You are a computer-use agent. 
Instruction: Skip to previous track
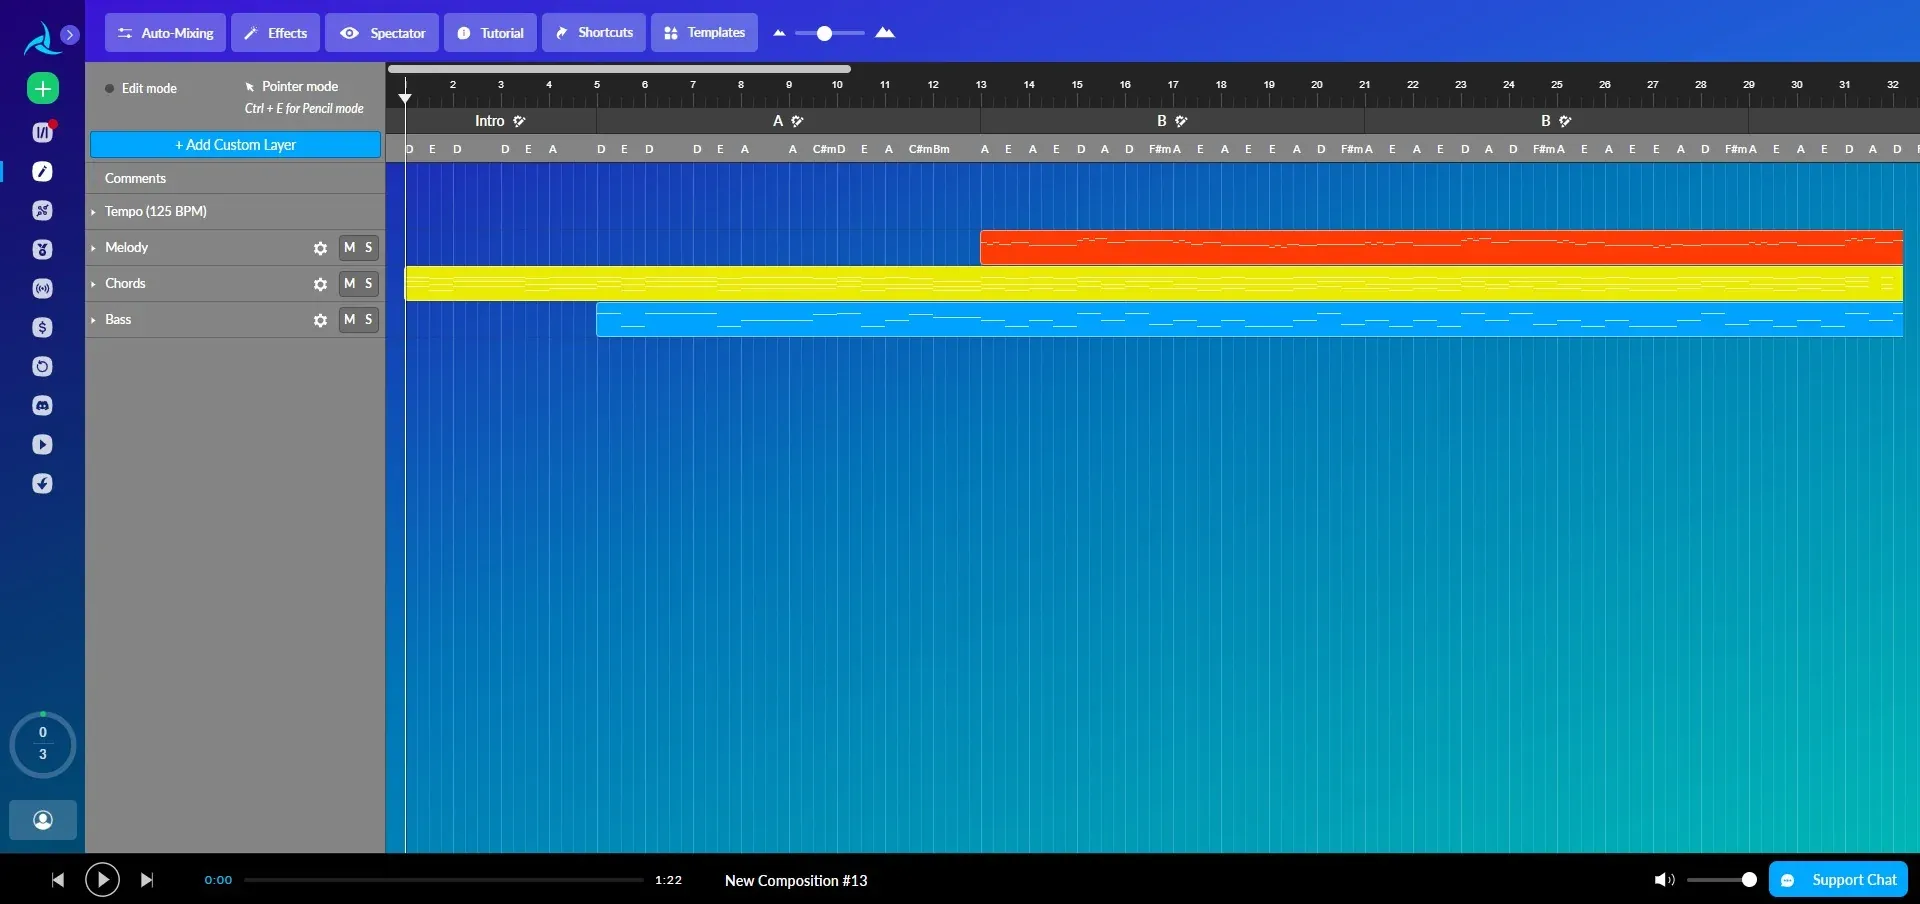(58, 880)
